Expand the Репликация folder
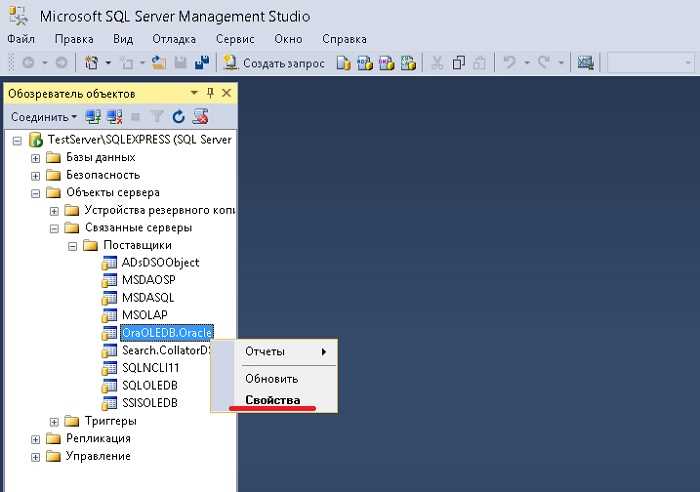Image resolution: width=700 pixels, height=492 pixels. click(x=35, y=439)
